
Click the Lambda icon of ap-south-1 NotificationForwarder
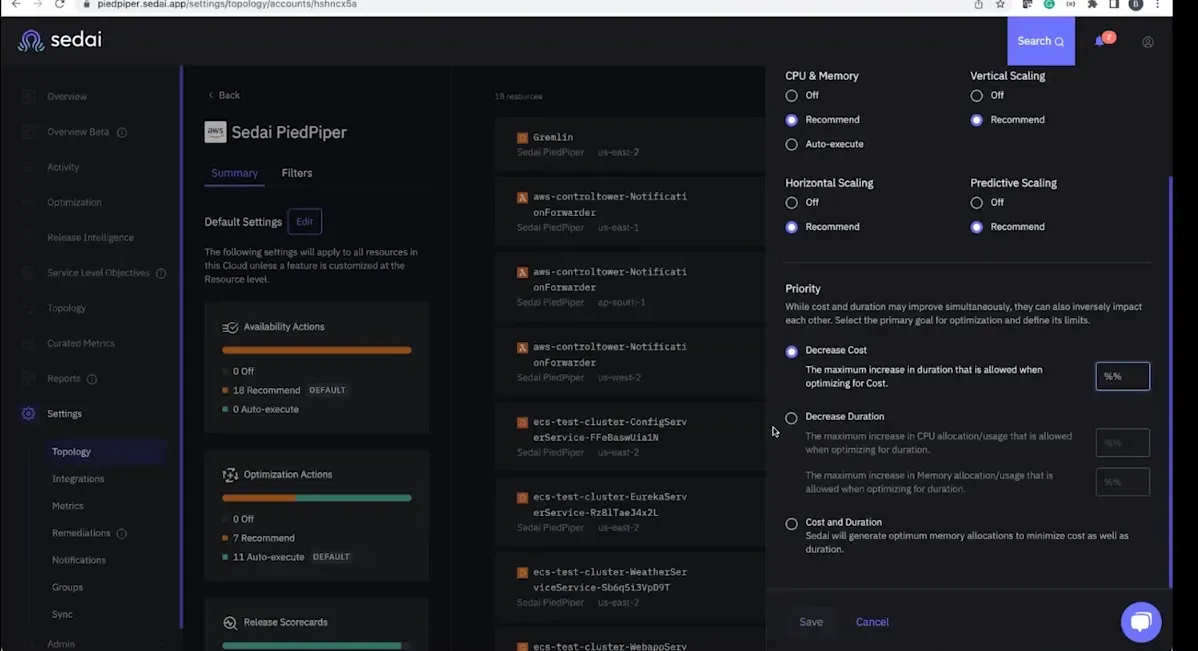tap(523, 272)
